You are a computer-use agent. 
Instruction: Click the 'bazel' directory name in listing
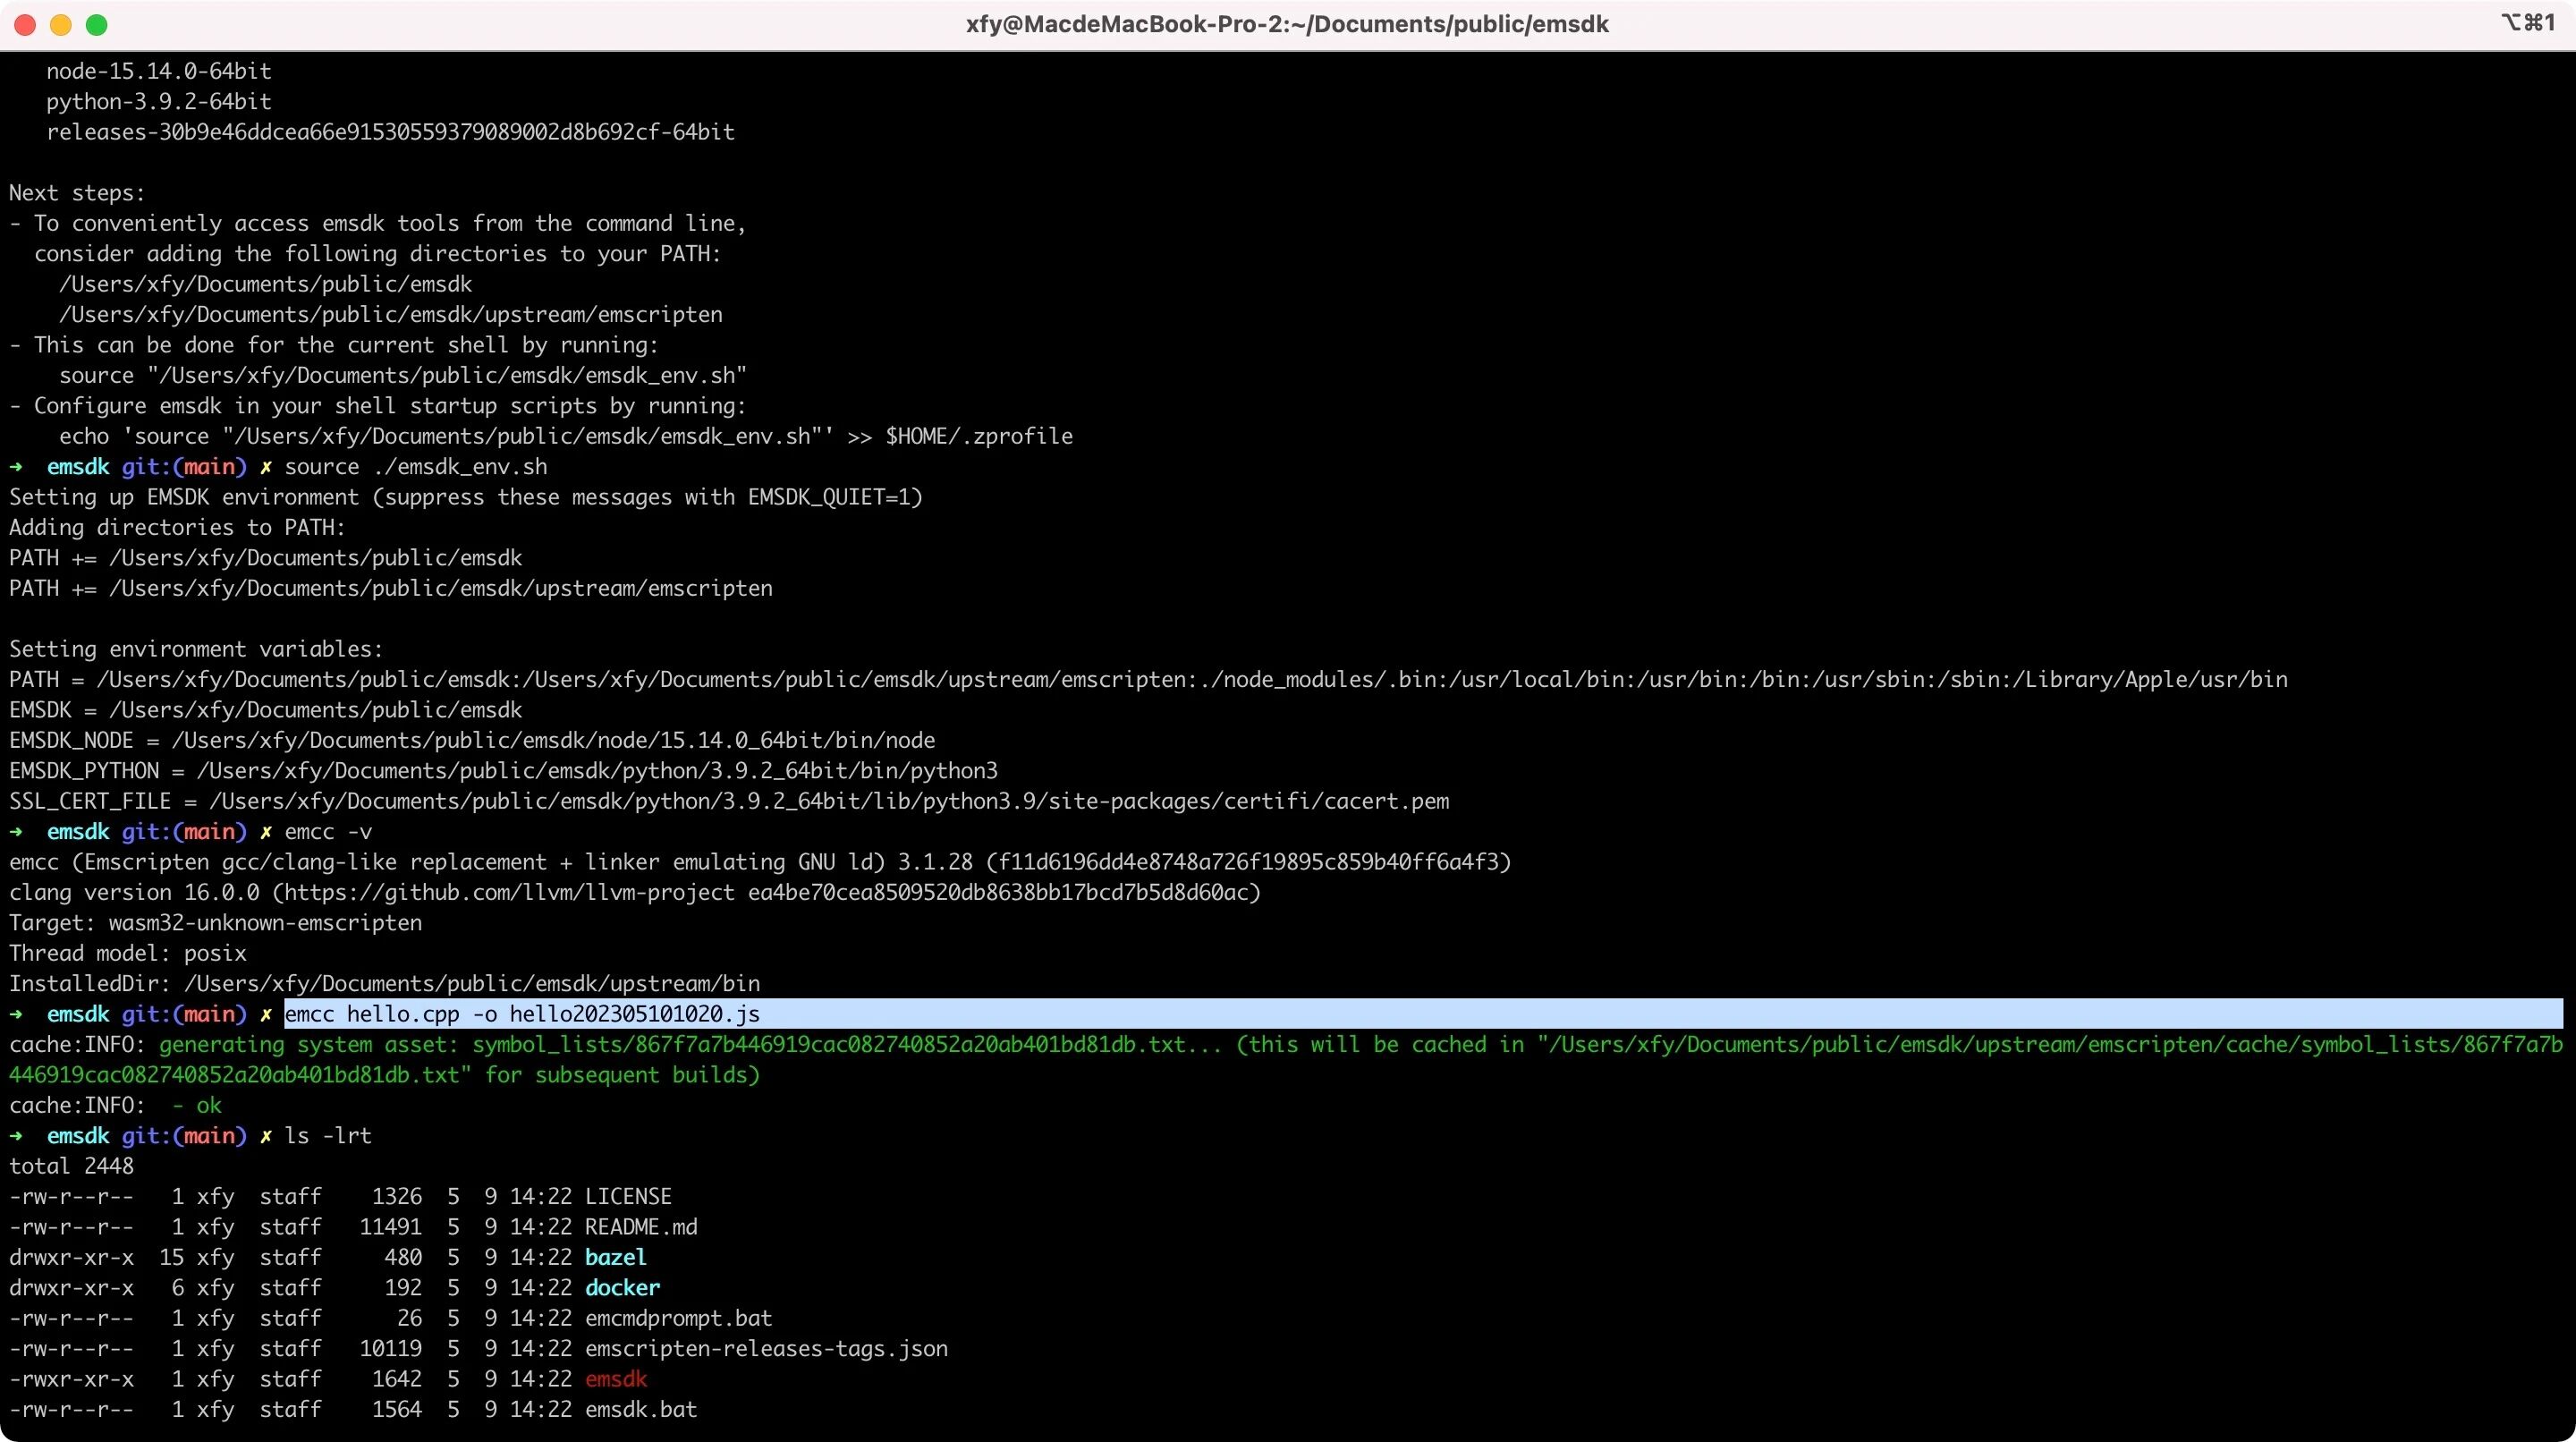point(615,1257)
